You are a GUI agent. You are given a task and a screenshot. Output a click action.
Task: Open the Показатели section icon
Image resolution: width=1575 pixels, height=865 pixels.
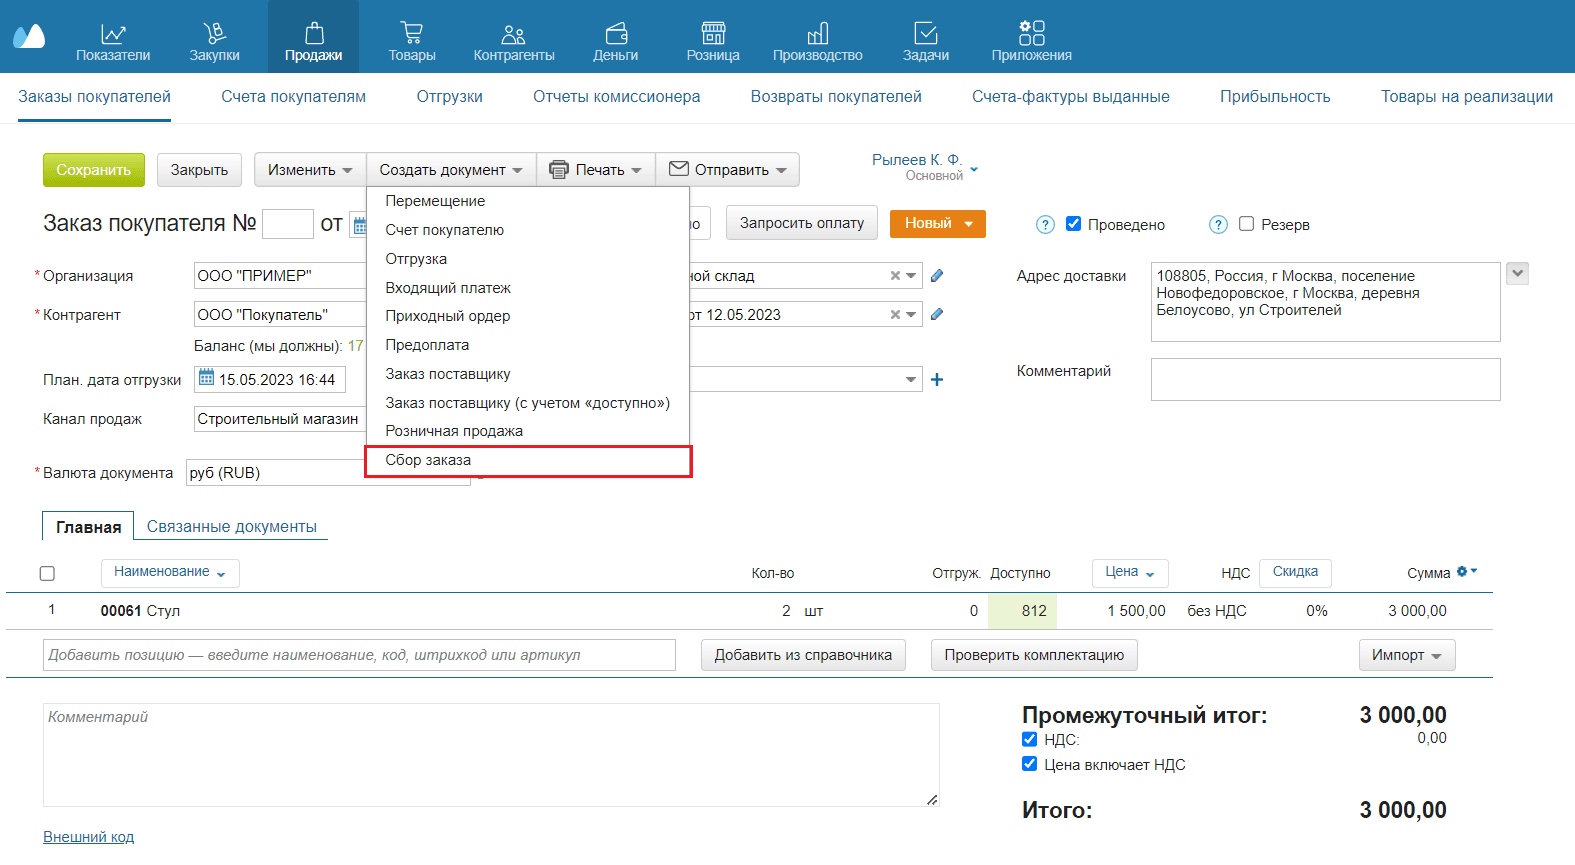pos(113,34)
